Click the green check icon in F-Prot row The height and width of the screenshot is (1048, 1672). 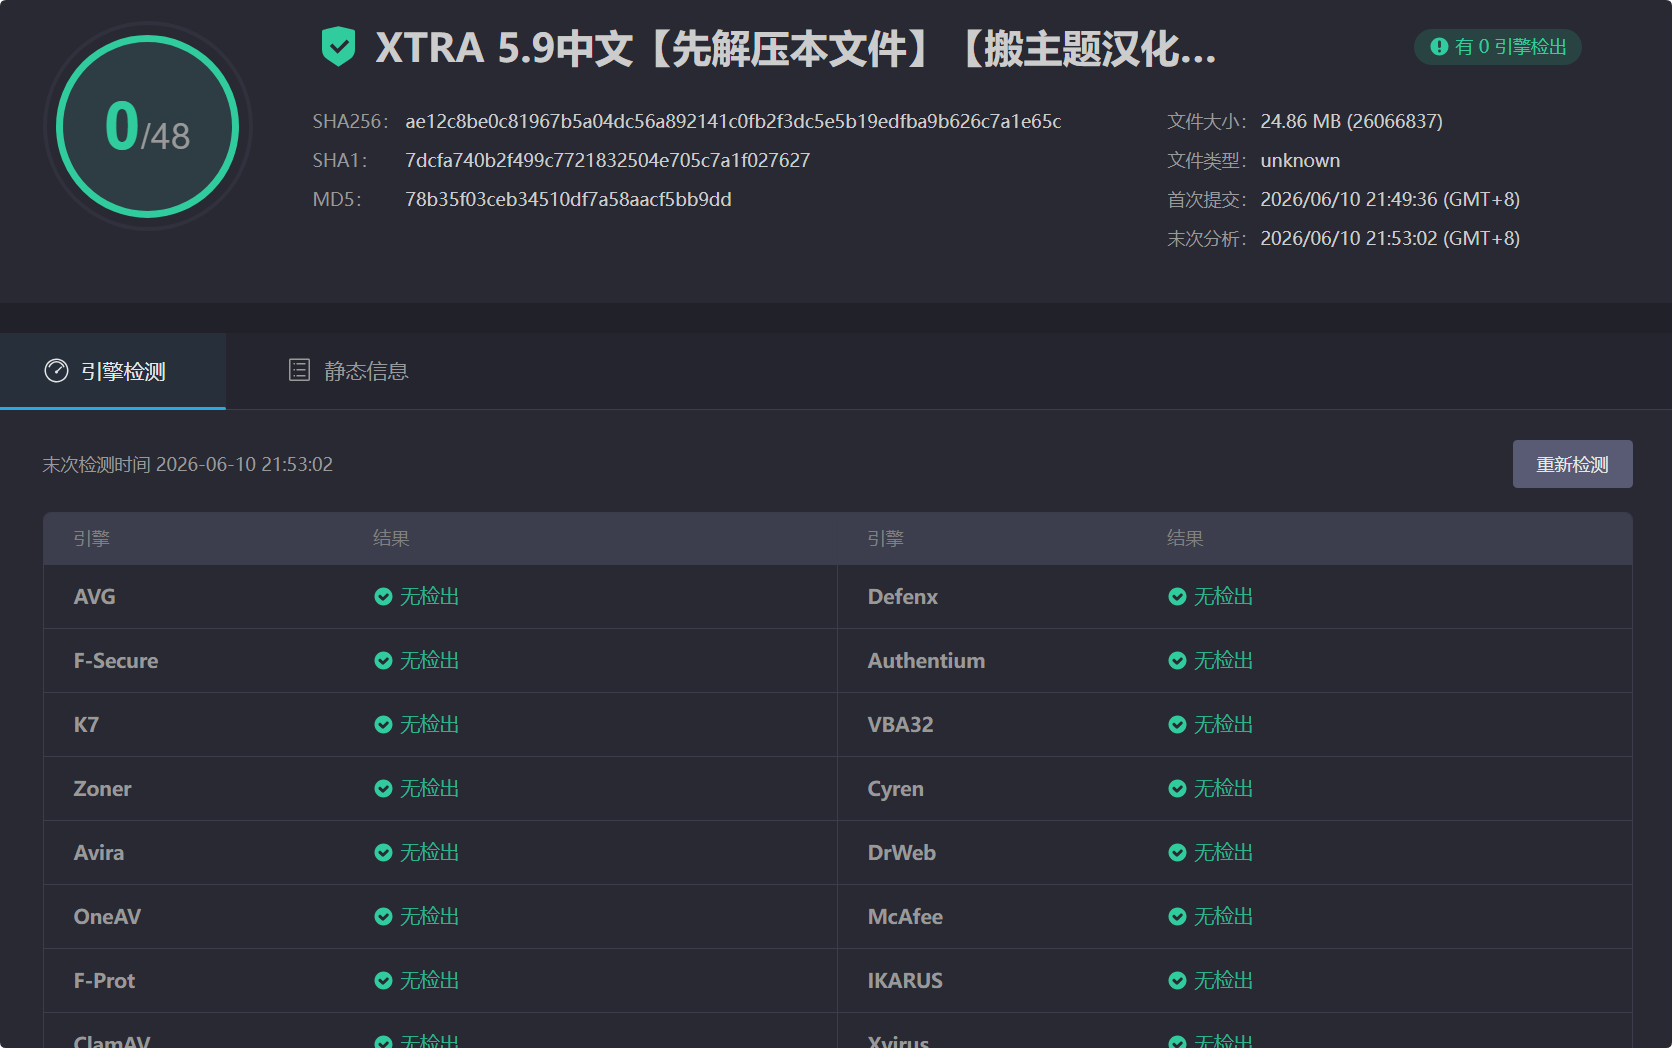(383, 981)
